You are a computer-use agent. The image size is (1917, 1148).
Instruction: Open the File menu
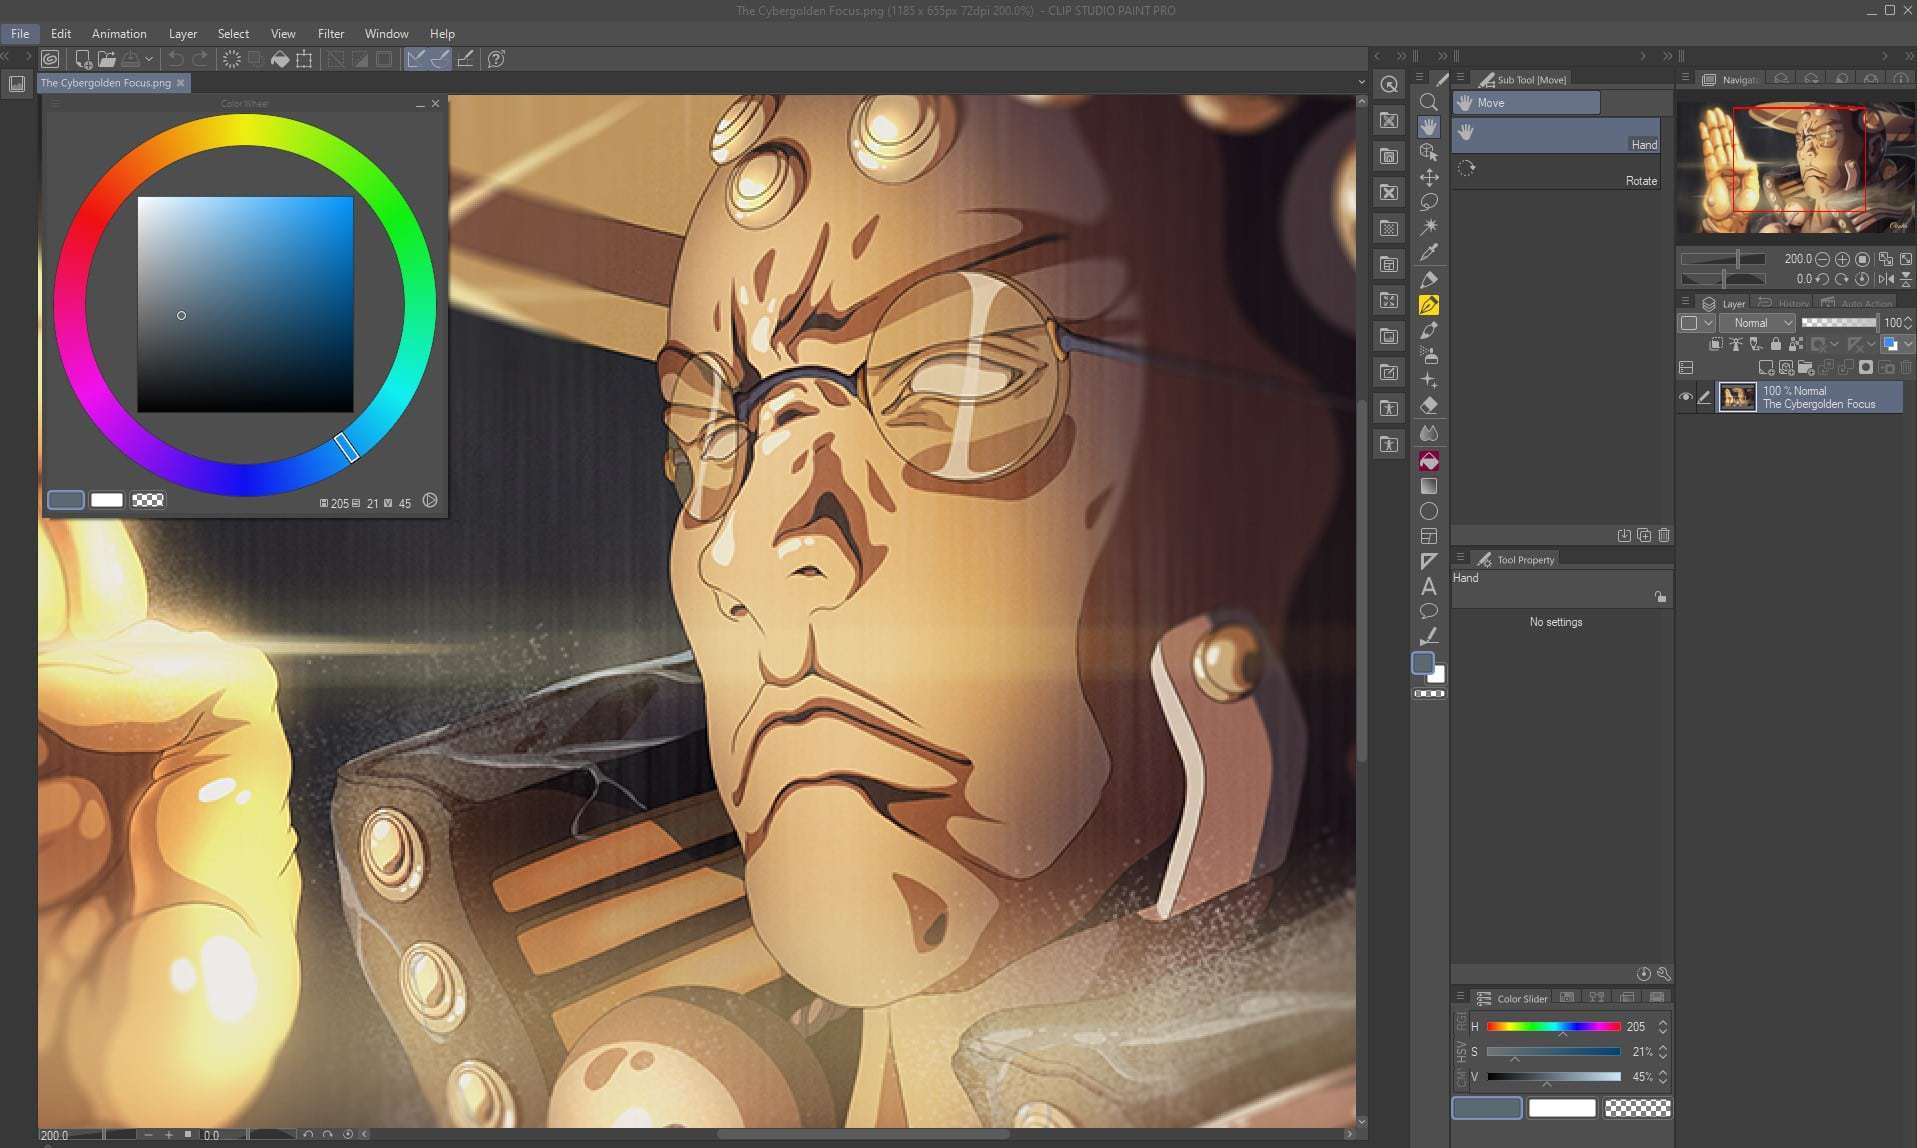[20, 33]
